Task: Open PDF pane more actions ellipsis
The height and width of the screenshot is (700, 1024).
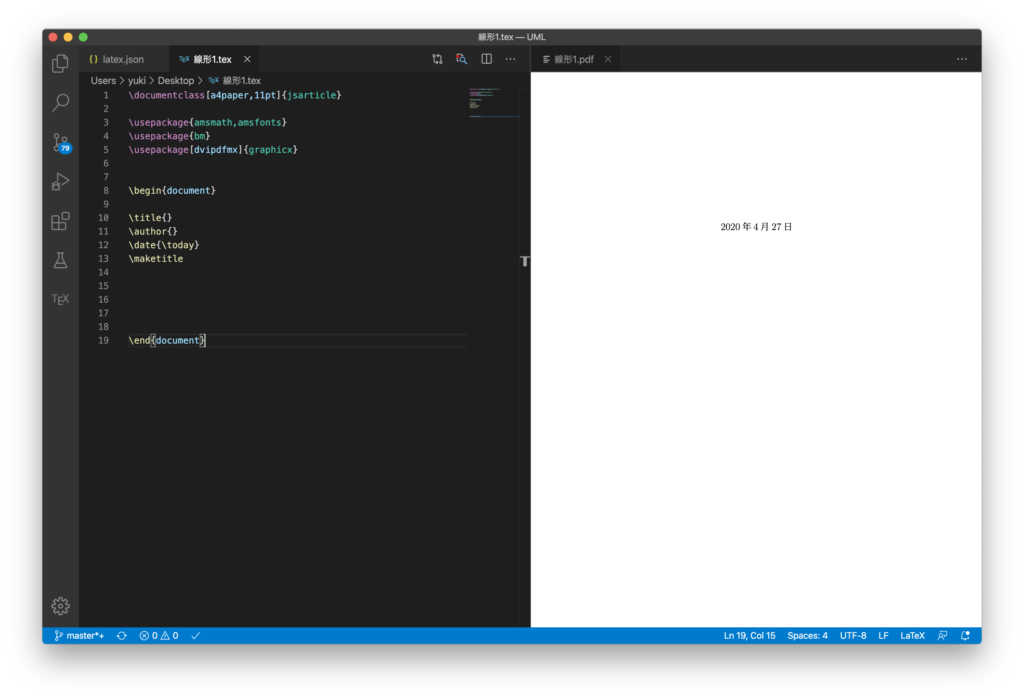Action: pos(961,59)
